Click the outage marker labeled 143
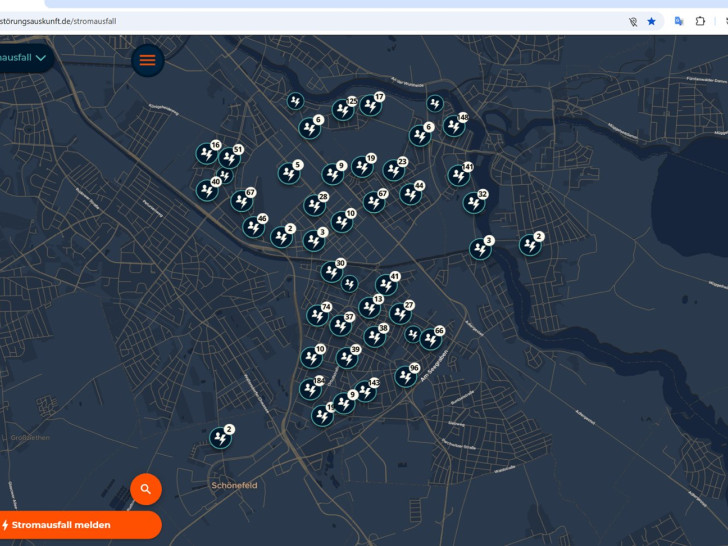Viewport: 728px width, 546px height. click(365, 391)
